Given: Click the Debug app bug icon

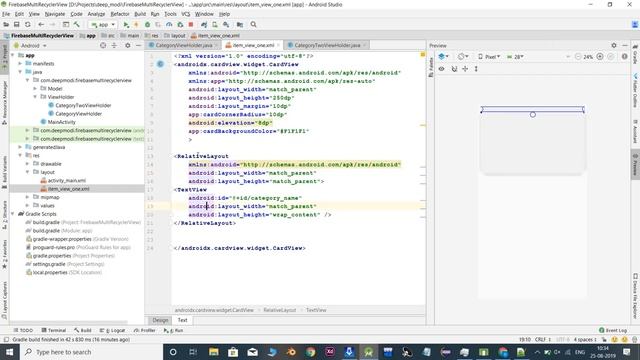Looking at the screenshot, I should [147, 25].
